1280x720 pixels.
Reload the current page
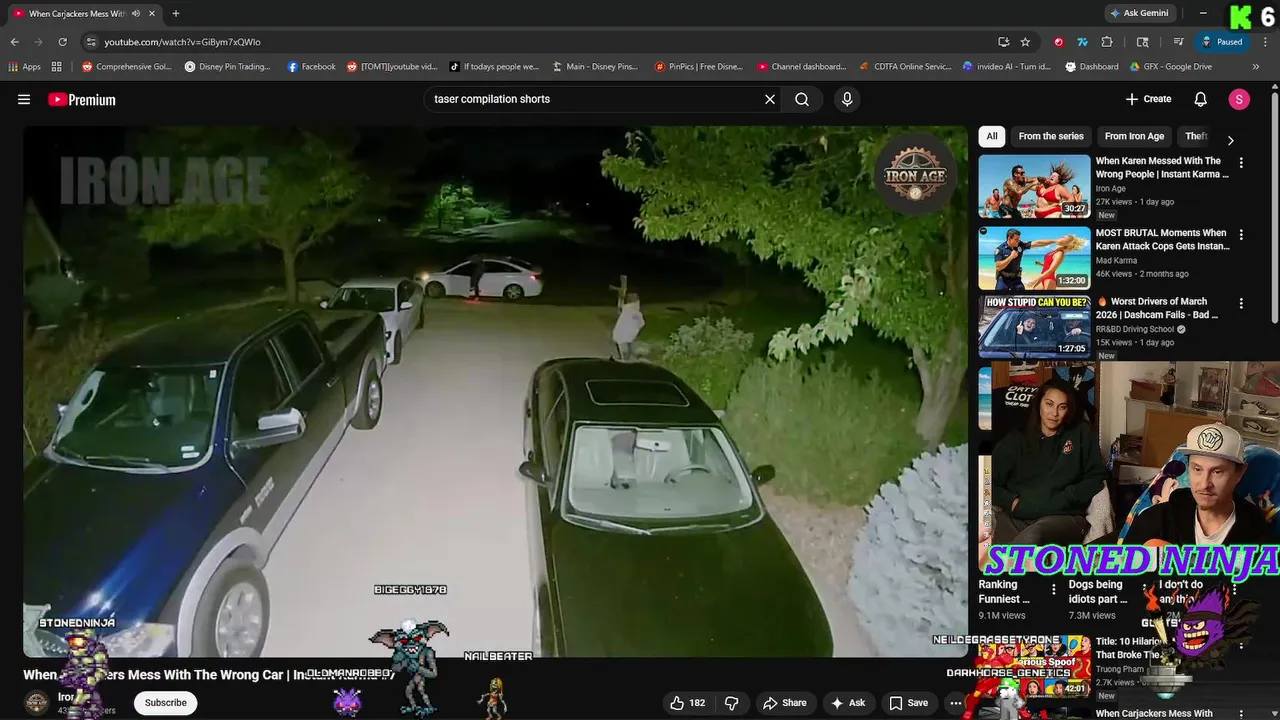pyautogui.click(x=62, y=42)
